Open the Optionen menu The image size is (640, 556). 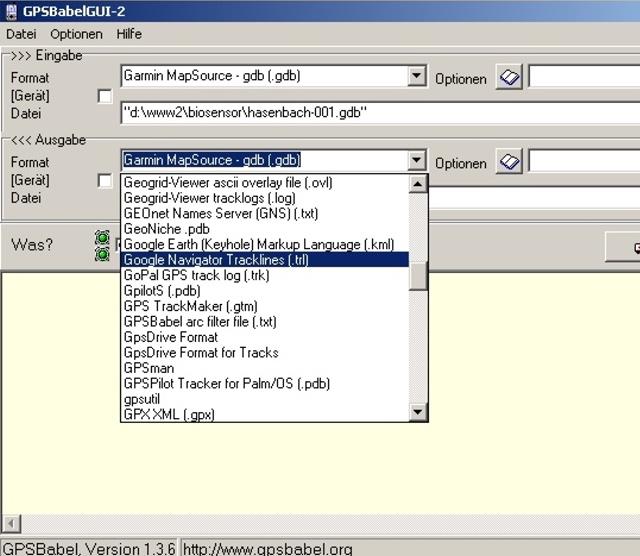click(x=76, y=34)
